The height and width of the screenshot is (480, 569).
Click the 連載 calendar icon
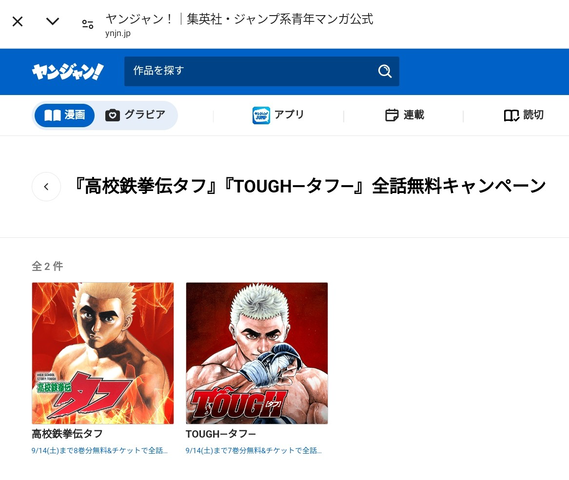pos(392,115)
